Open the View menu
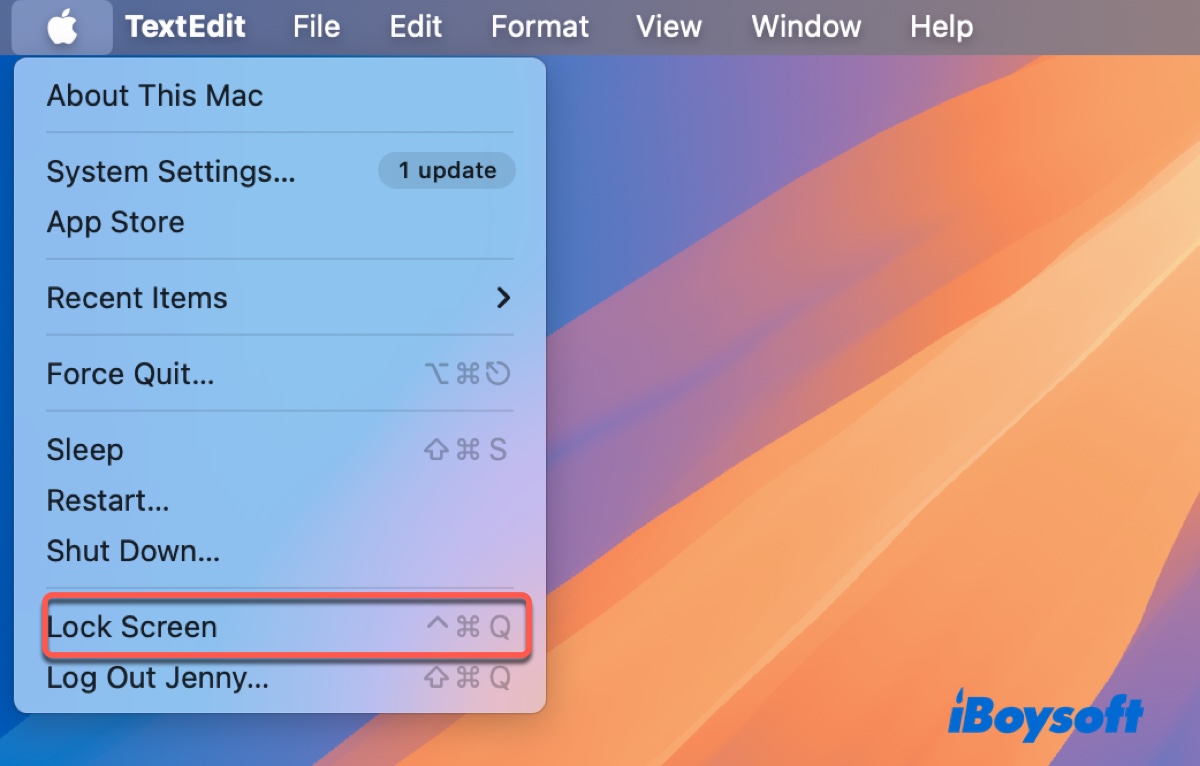The image size is (1200, 766). [x=669, y=27]
